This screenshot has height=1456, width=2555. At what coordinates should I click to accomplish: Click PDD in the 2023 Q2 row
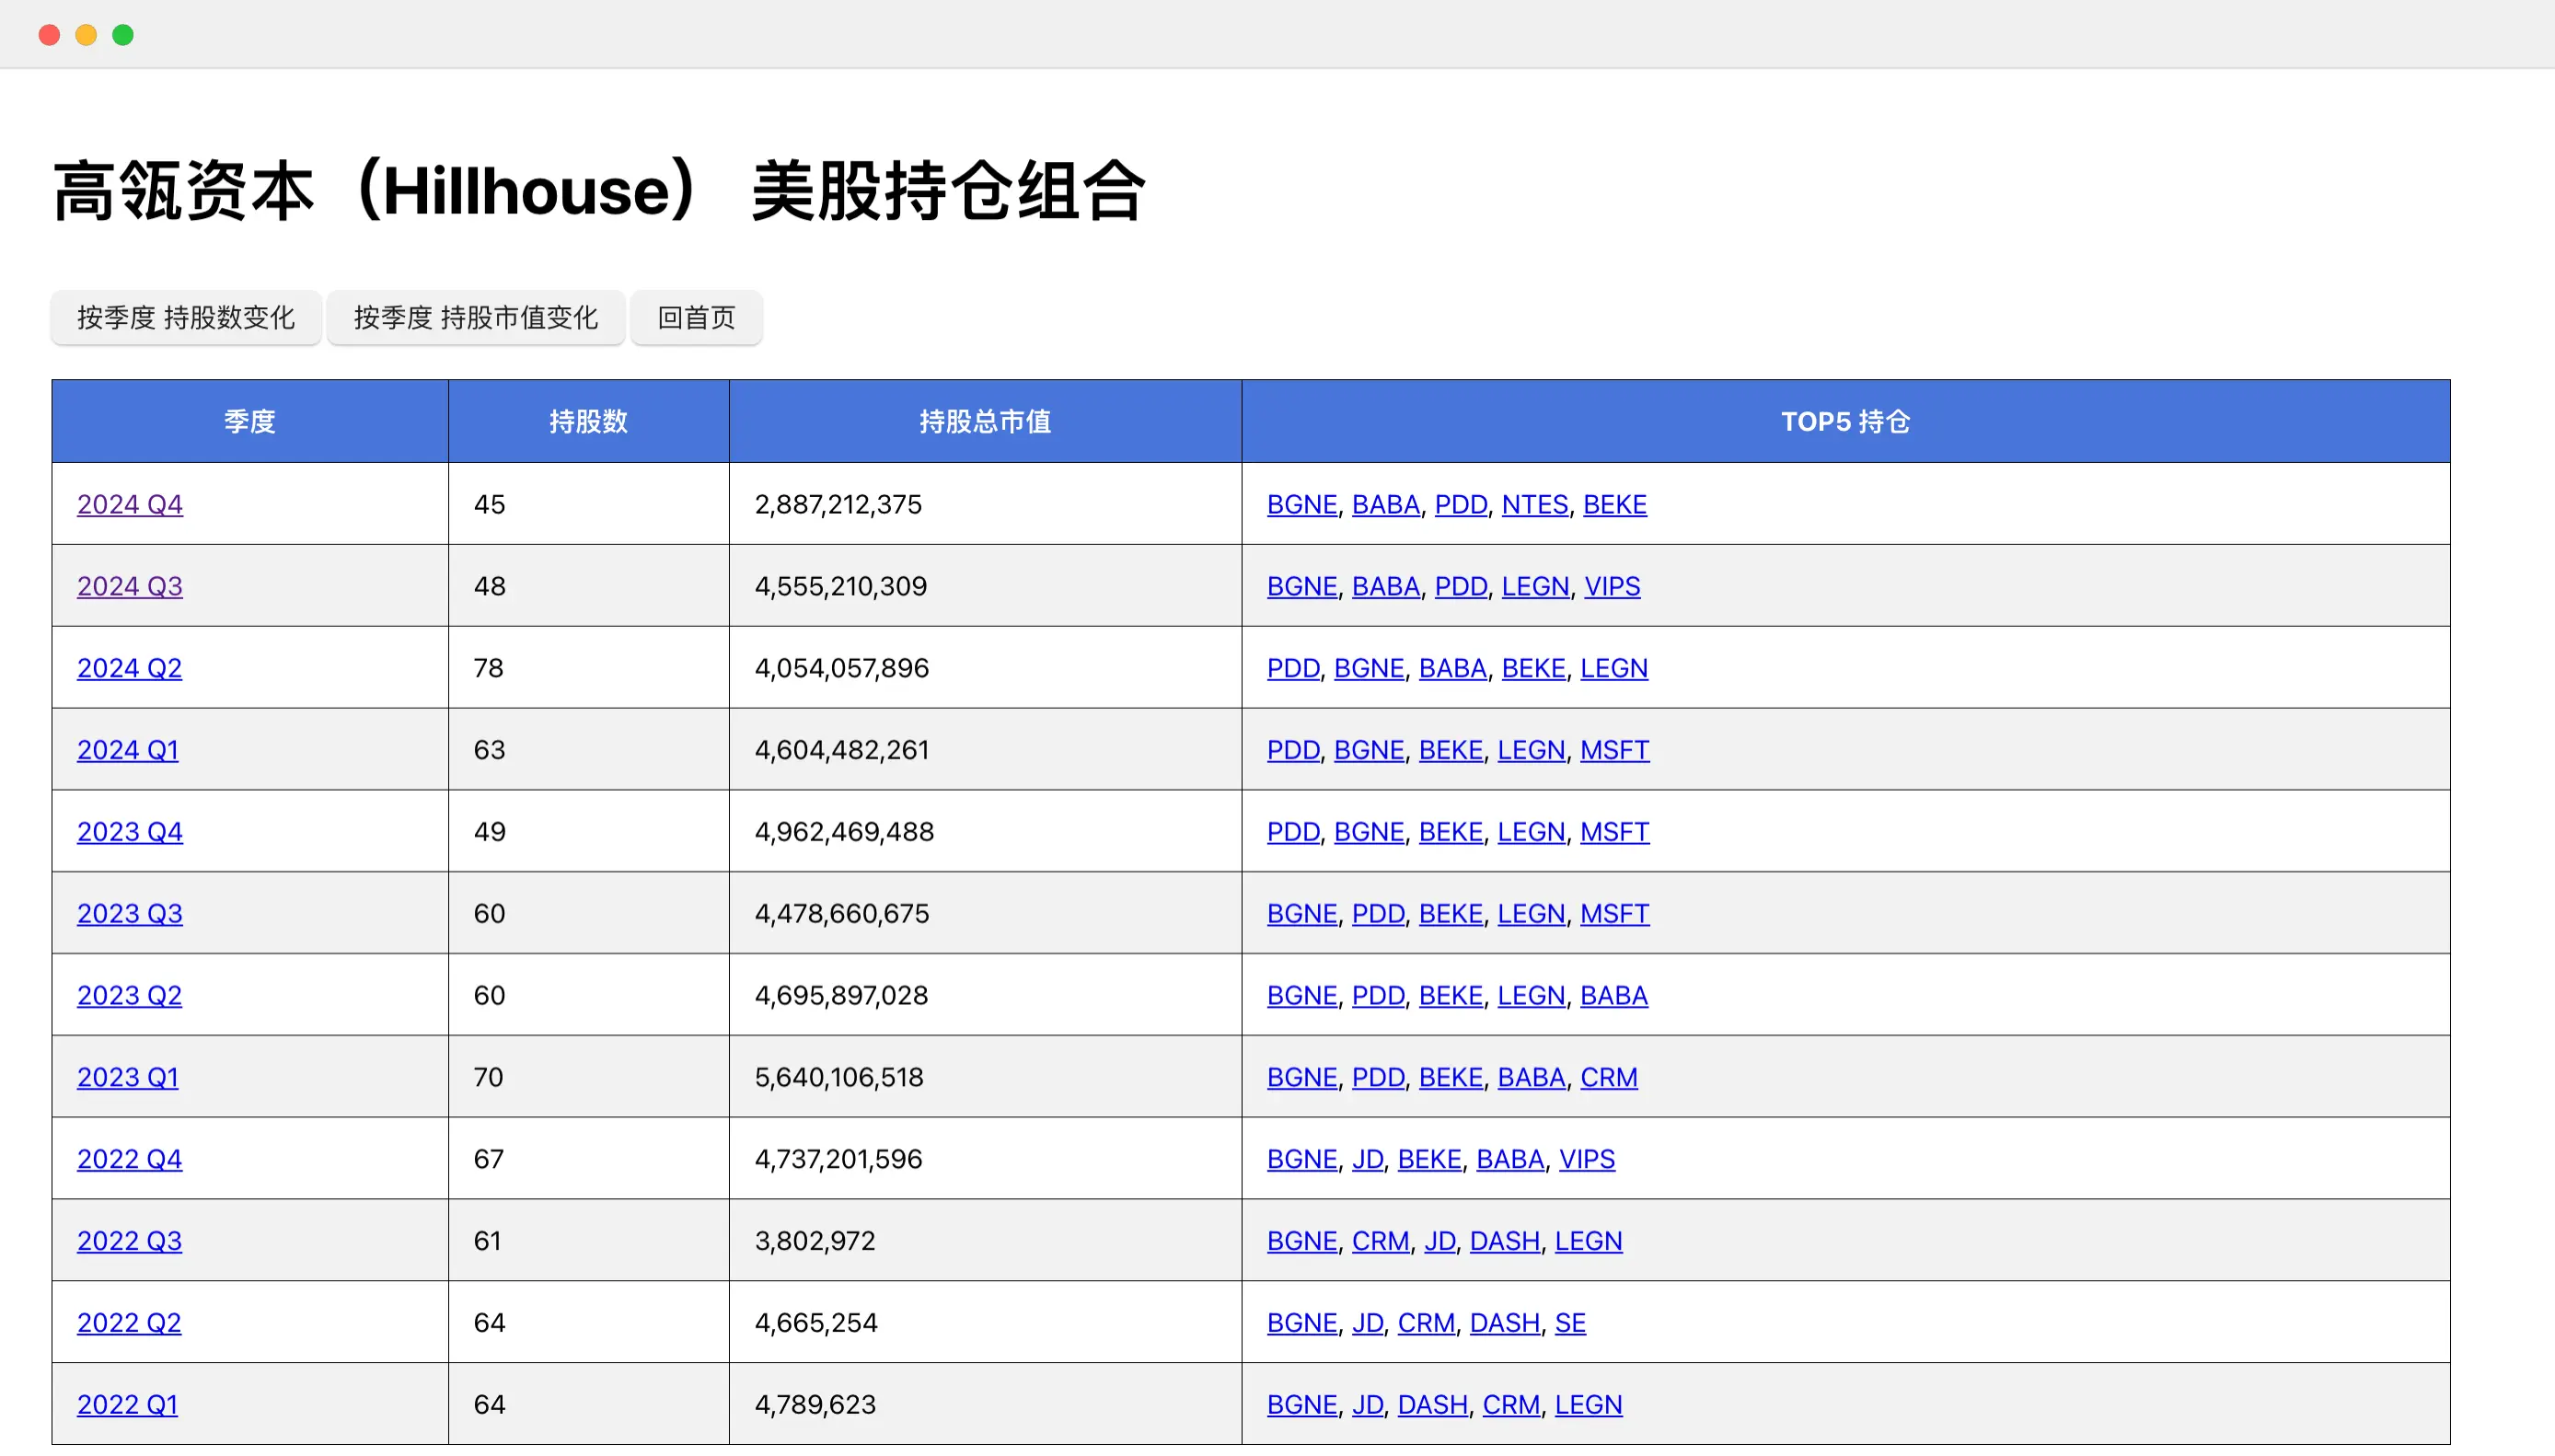[x=1378, y=996]
